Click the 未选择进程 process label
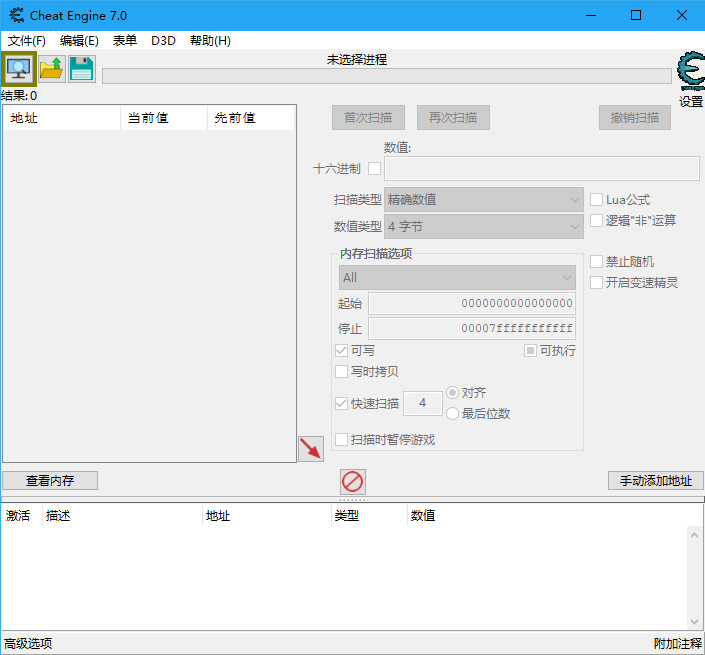The height and width of the screenshot is (655, 705). coord(357,60)
